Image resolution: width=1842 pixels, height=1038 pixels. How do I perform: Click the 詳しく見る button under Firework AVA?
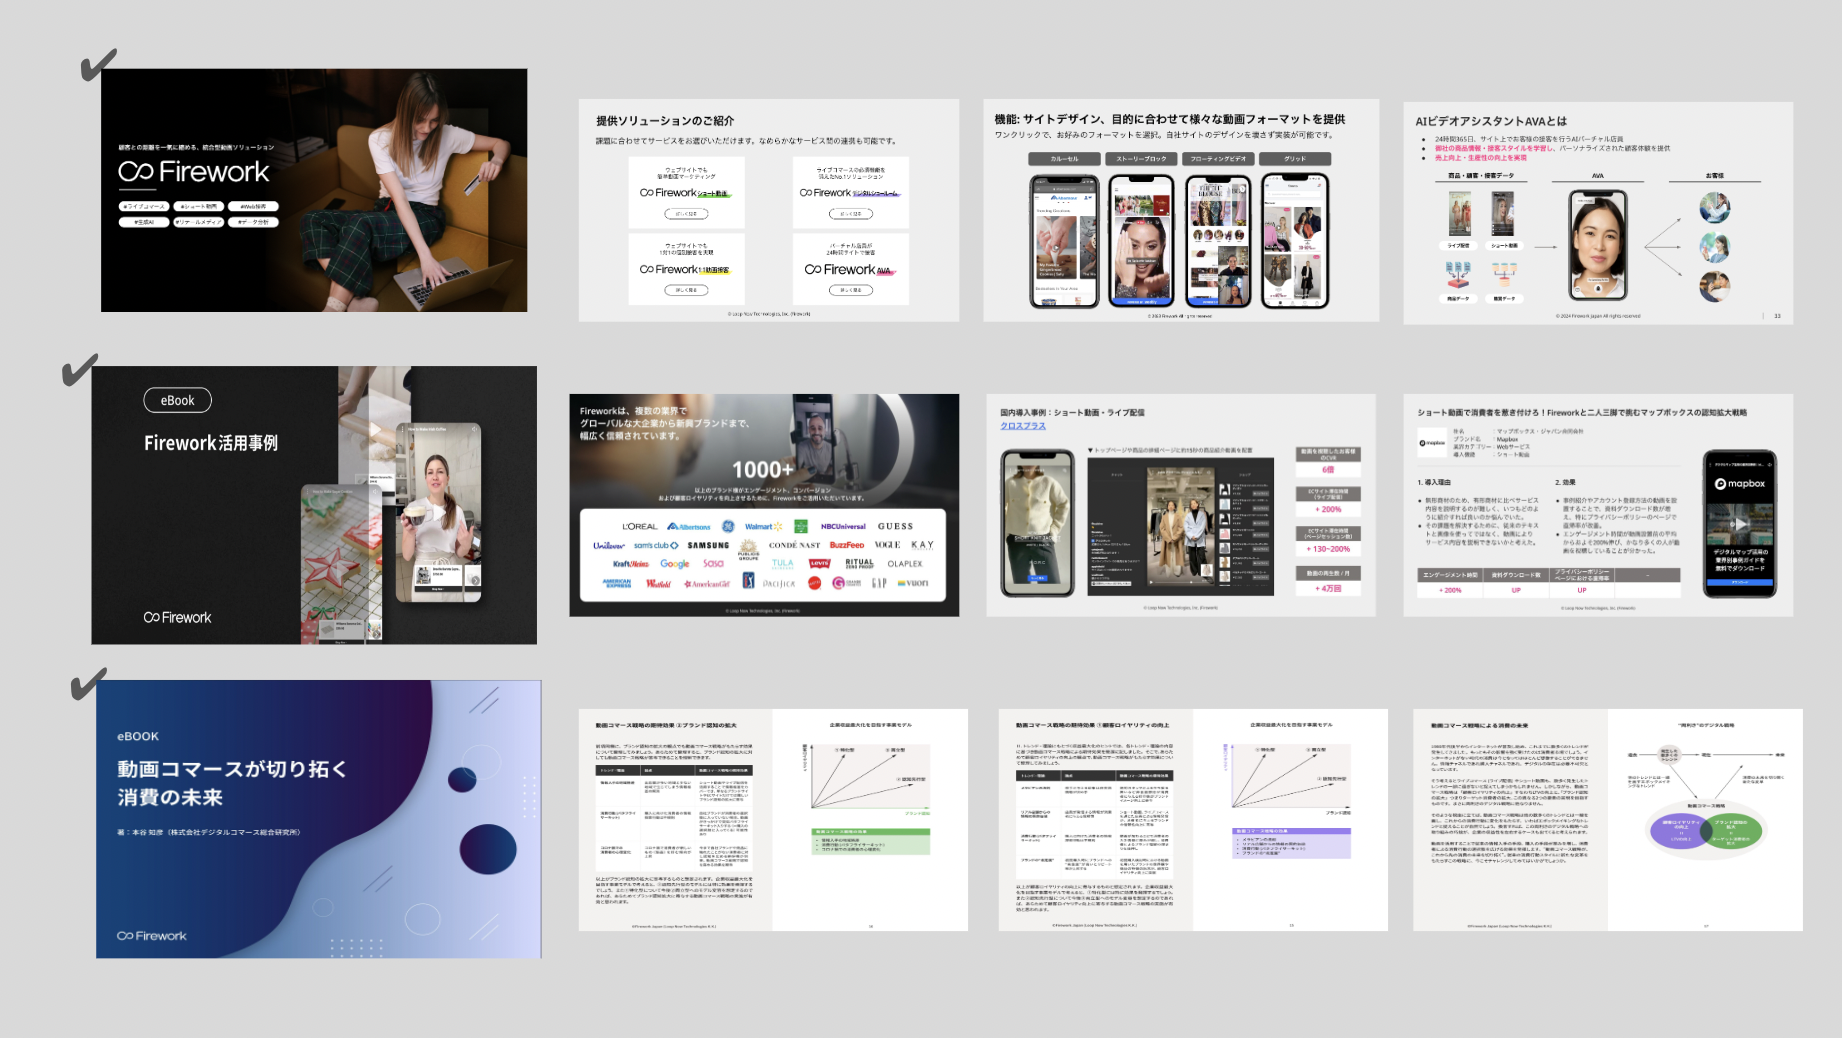(850, 291)
